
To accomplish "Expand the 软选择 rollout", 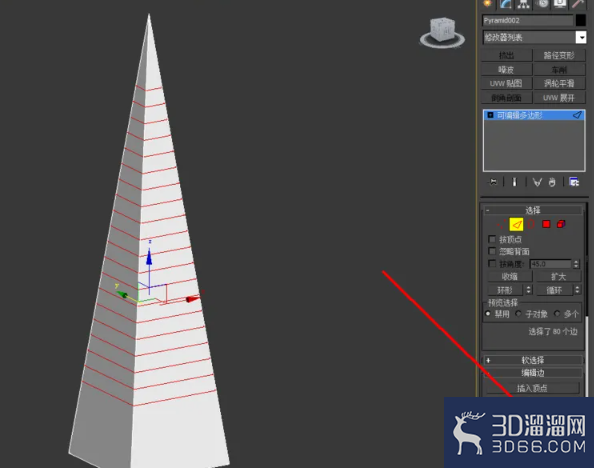I will [533, 360].
